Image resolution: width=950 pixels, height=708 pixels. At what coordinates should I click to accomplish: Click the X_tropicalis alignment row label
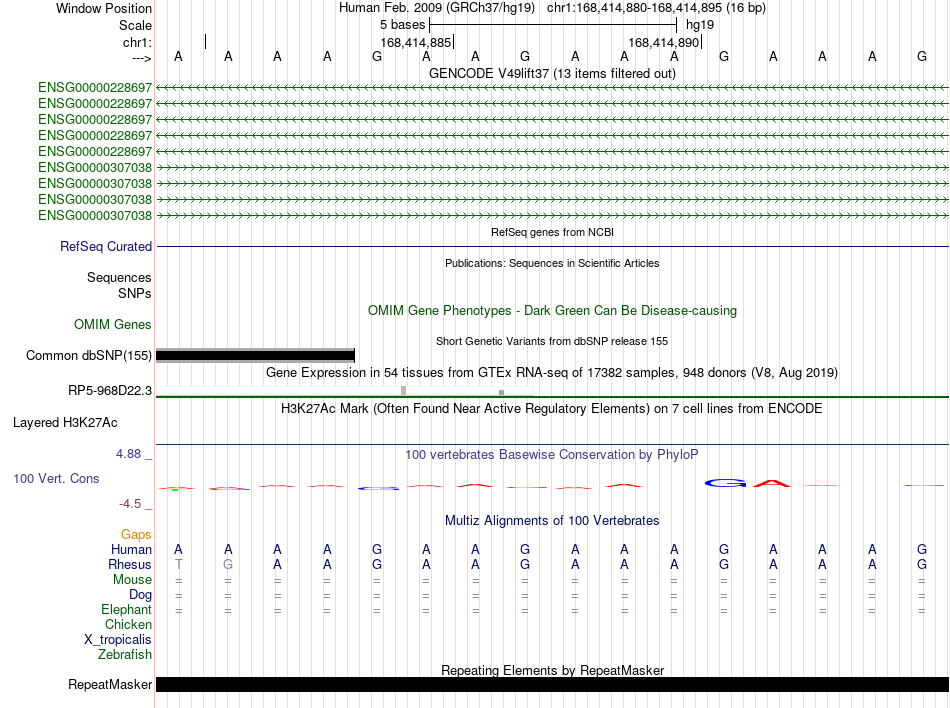118,640
